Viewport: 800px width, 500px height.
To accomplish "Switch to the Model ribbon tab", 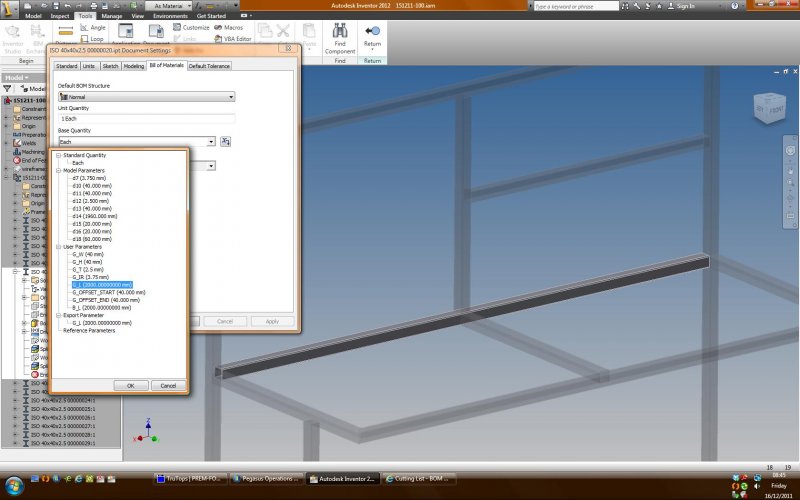I will click(x=33, y=16).
